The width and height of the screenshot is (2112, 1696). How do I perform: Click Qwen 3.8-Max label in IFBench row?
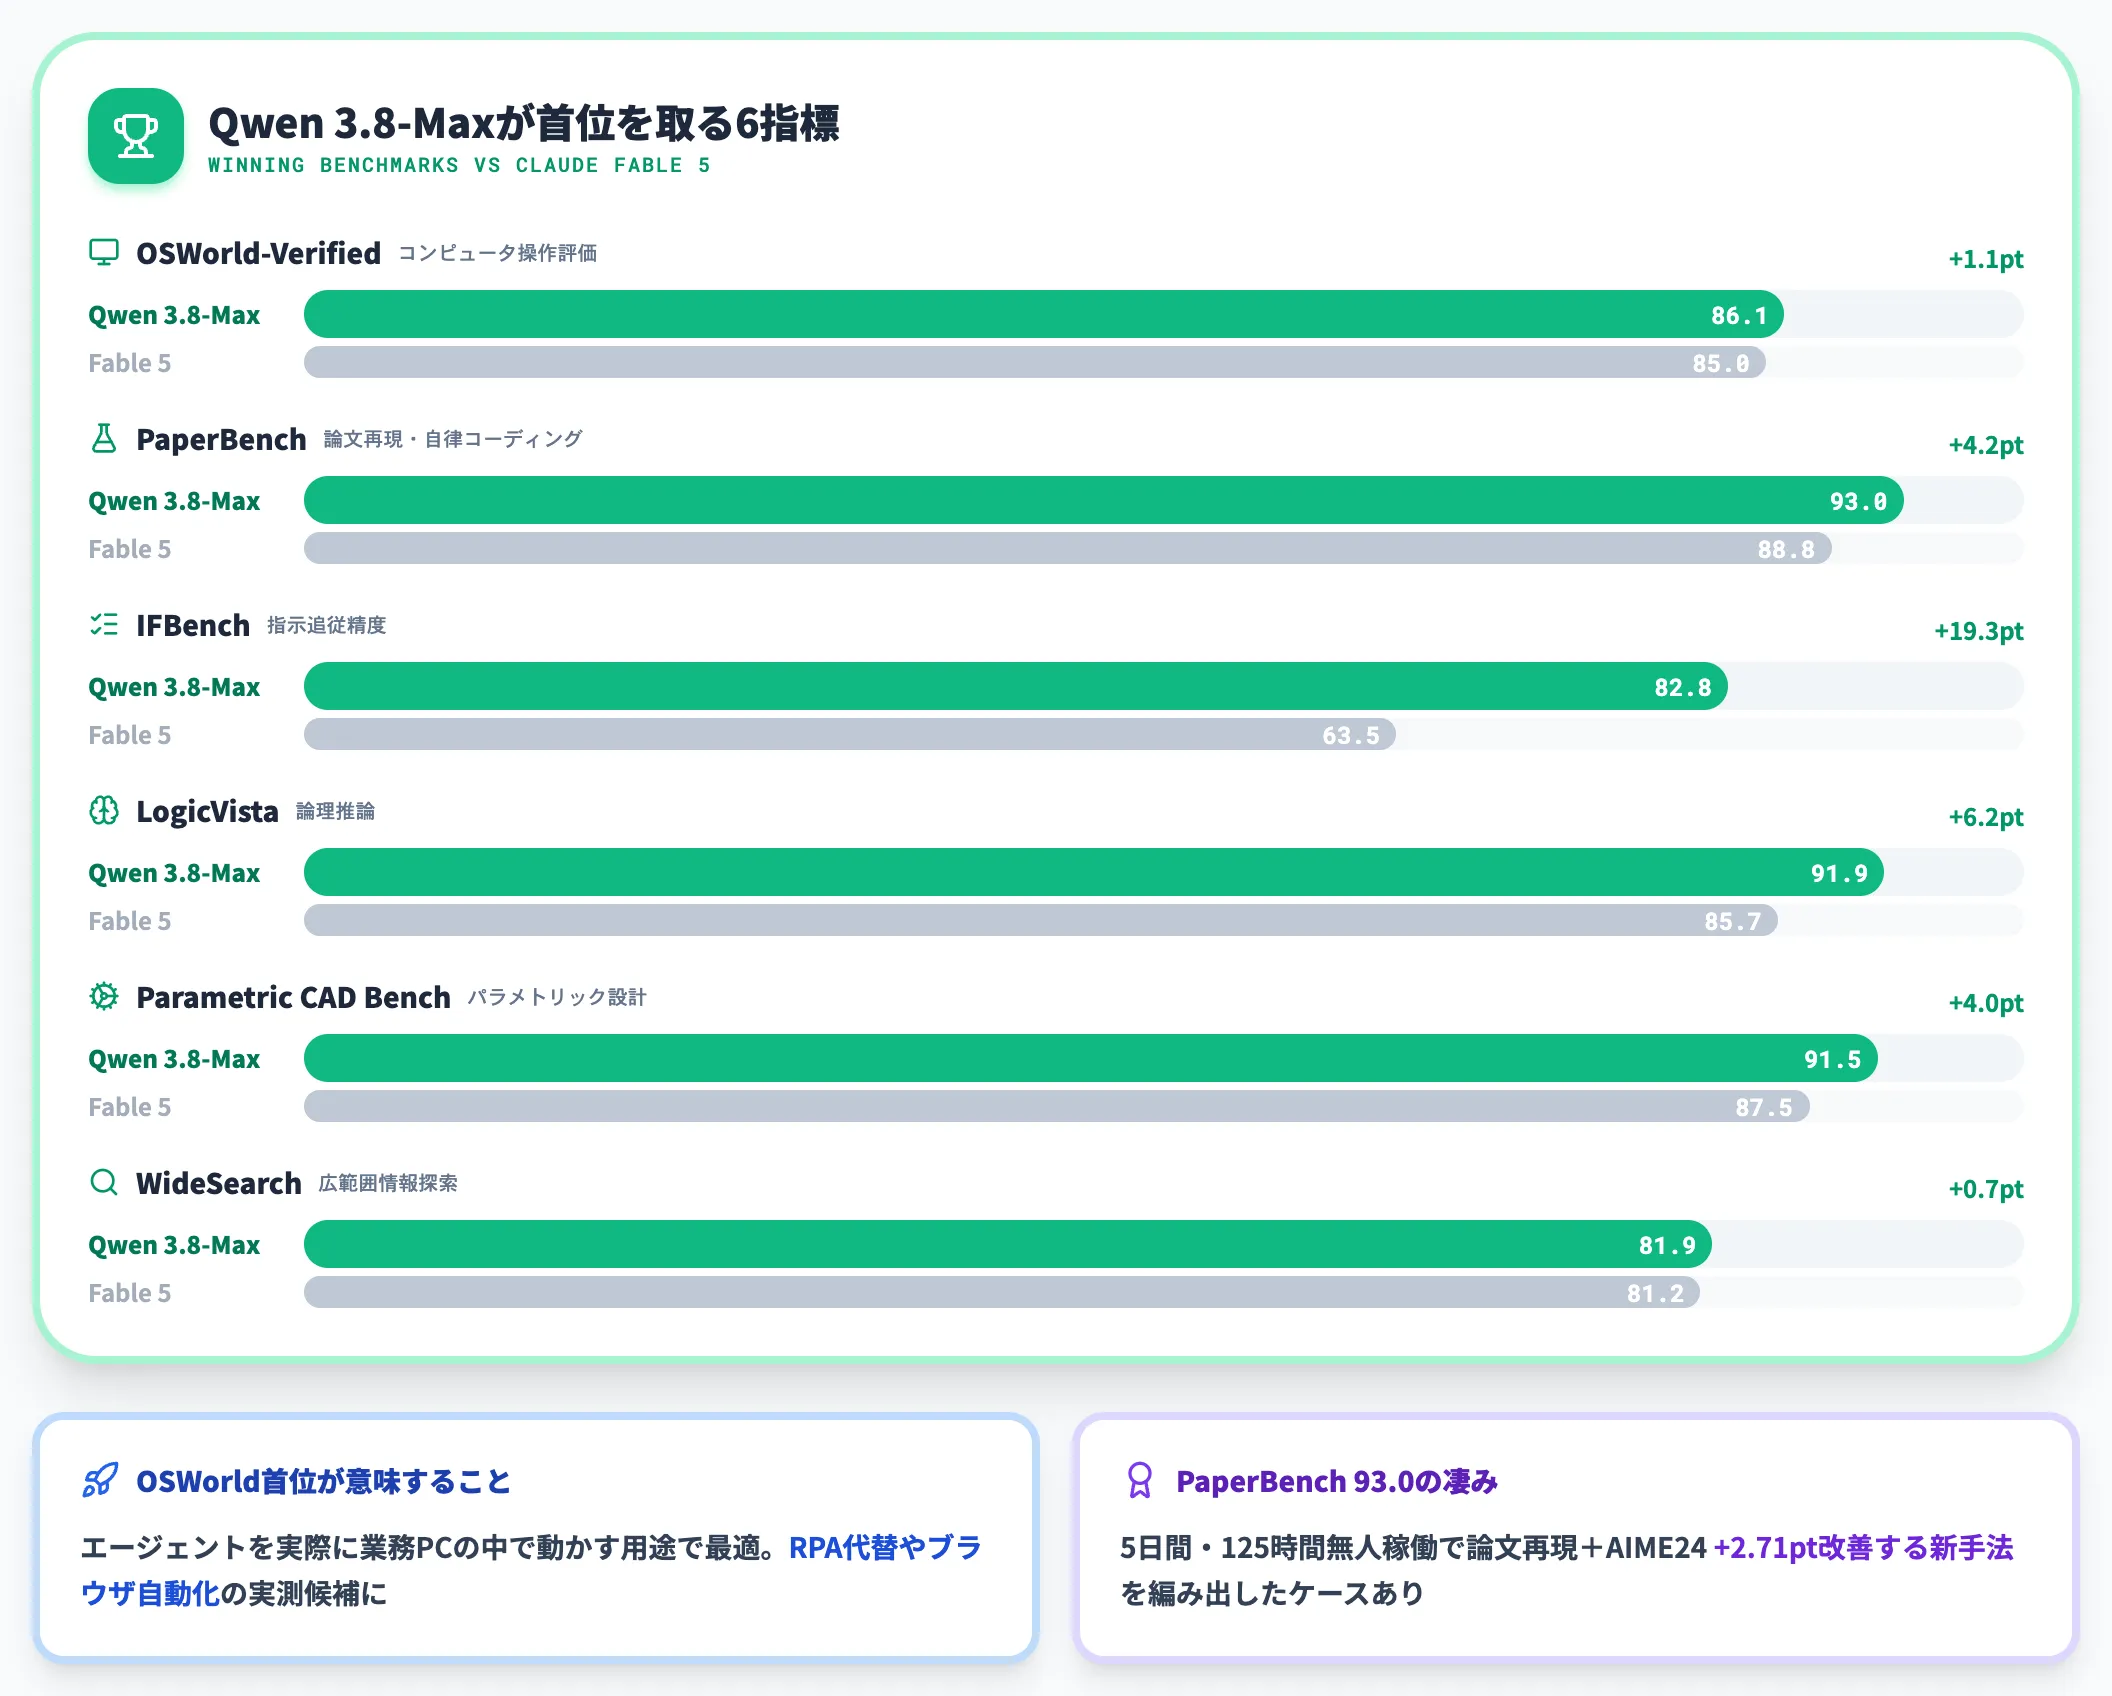tap(174, 687)
